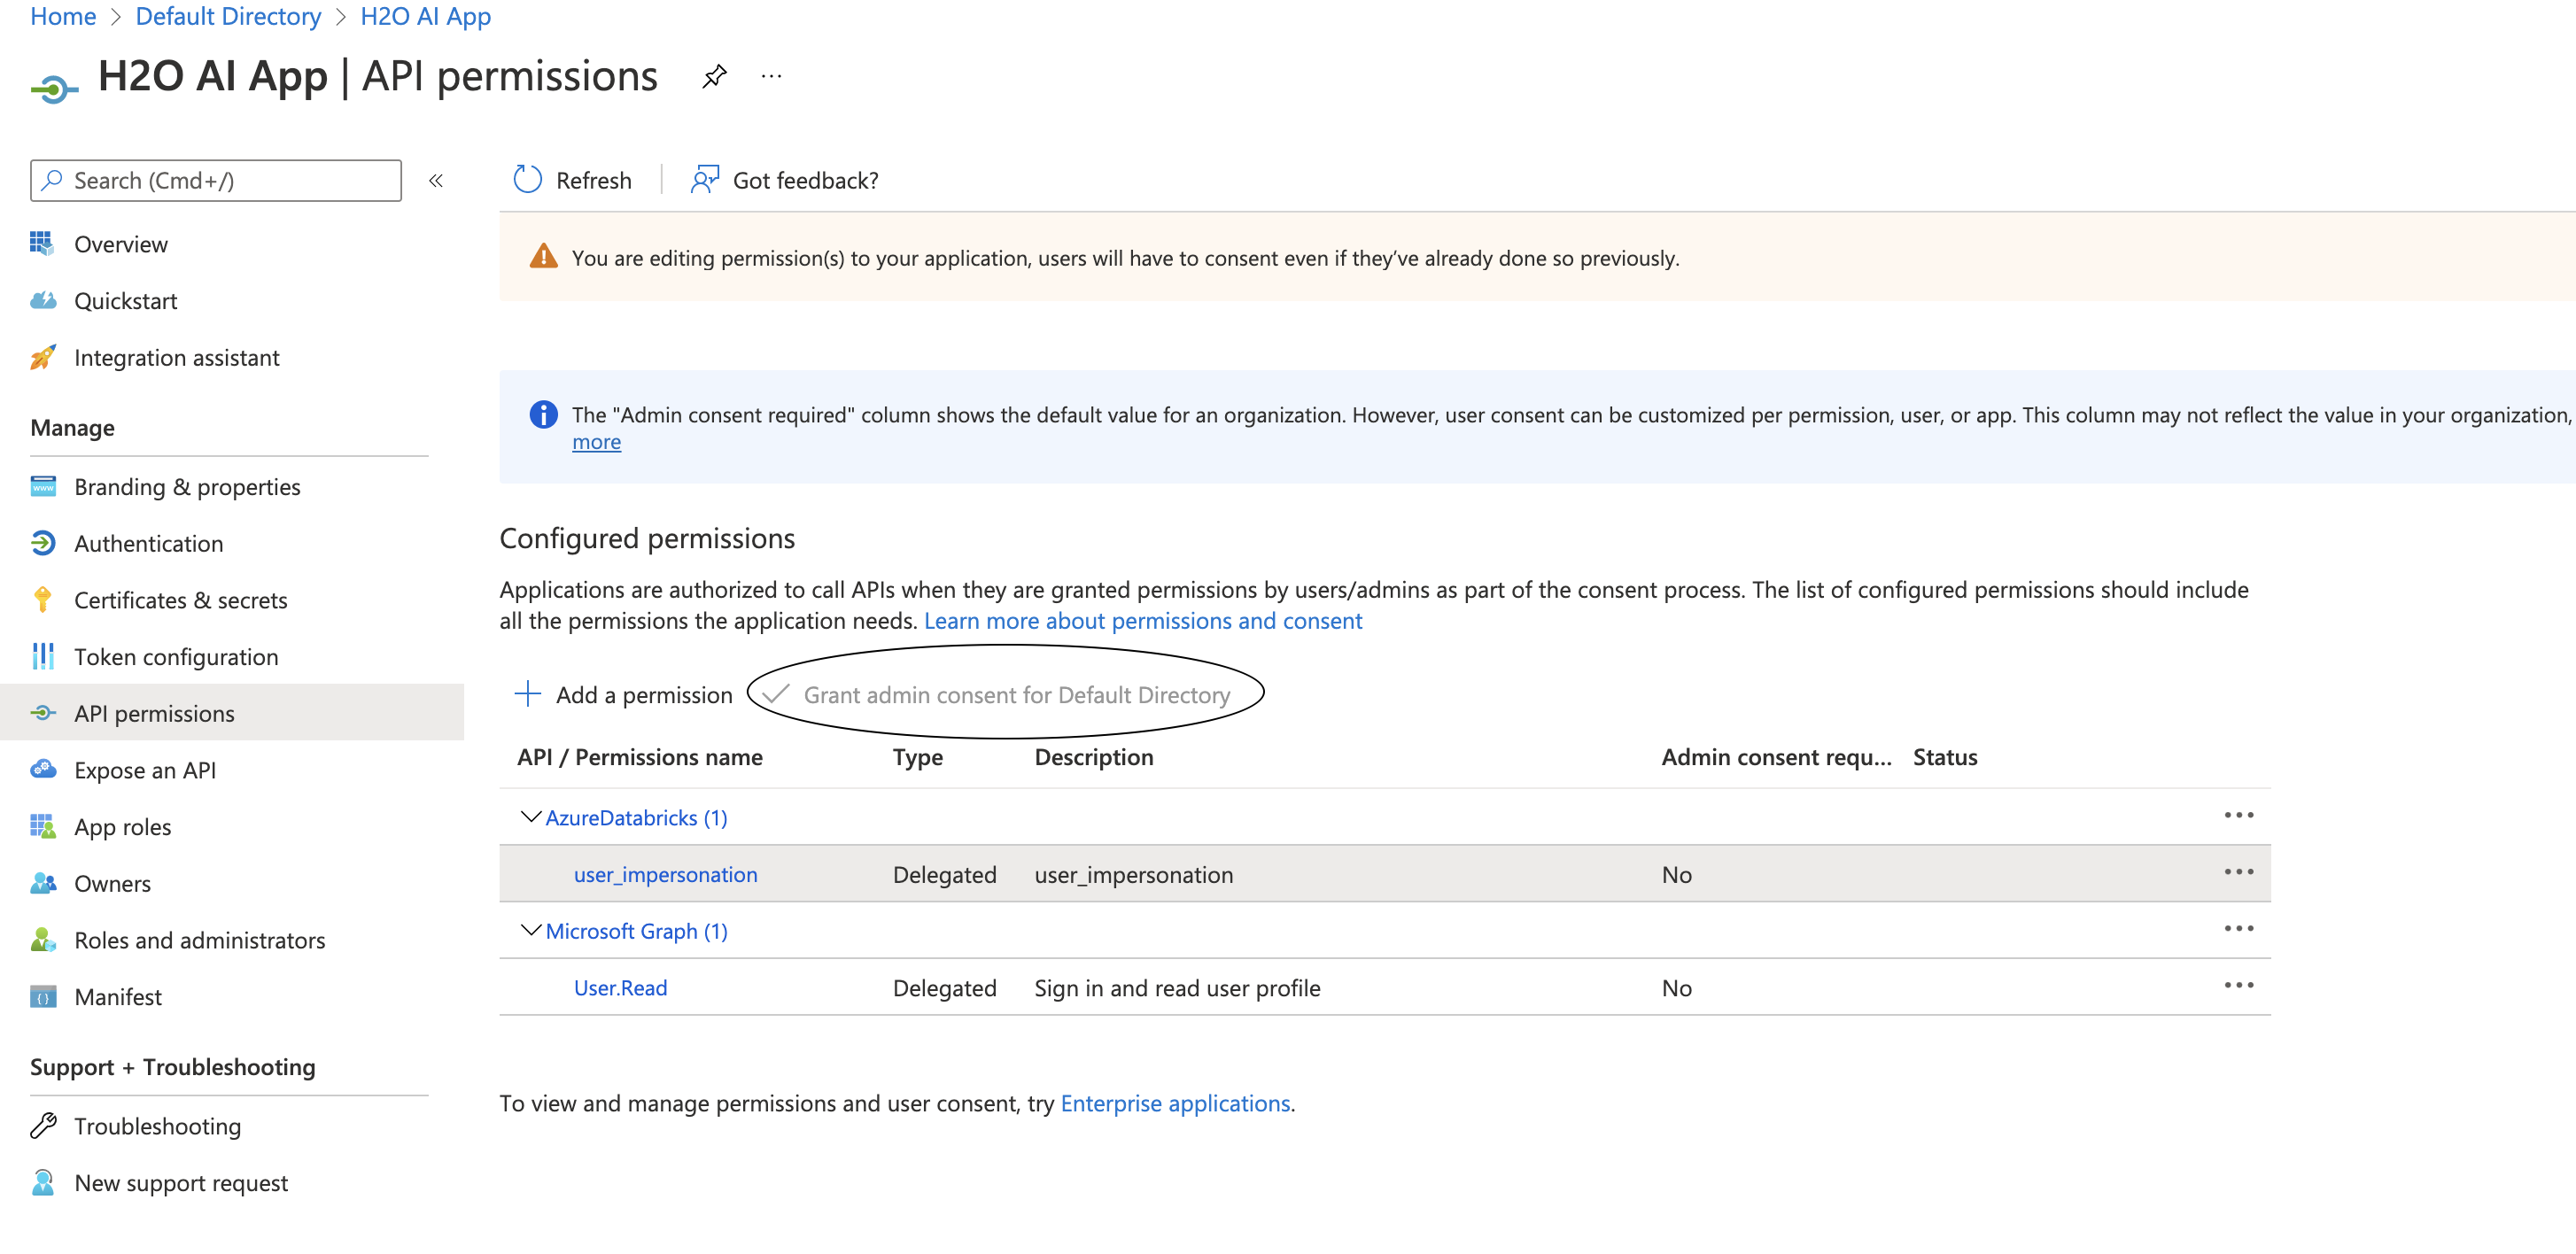Click the Manifest file icon
The width and height of the screenshot is (2576, 1254).
[x=43, y=997]
